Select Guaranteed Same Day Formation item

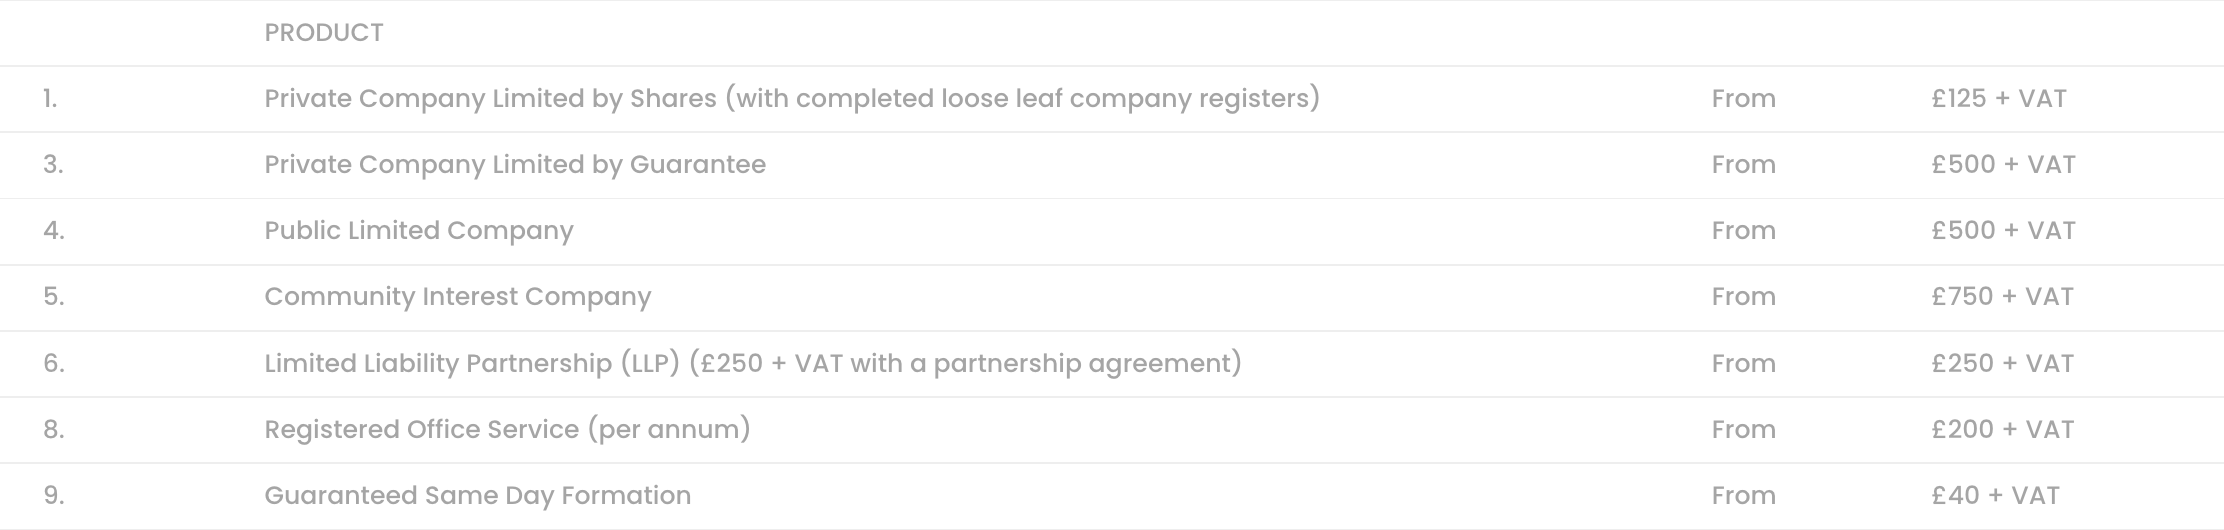(x=478, y=496)
